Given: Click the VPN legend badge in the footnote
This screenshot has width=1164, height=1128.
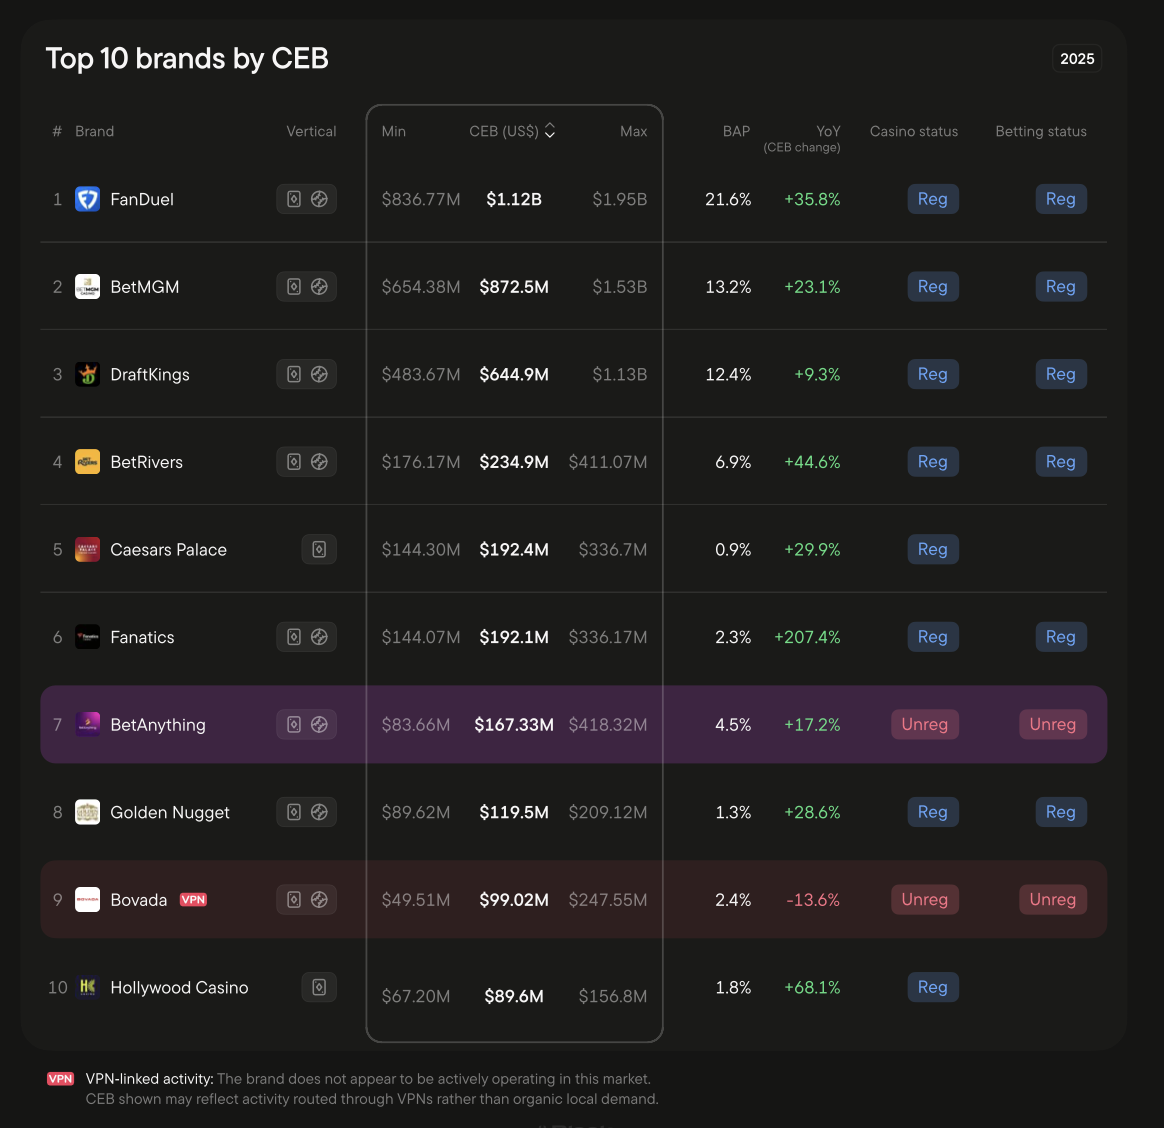Looking at the screenshot, I should coord(60,1079).
